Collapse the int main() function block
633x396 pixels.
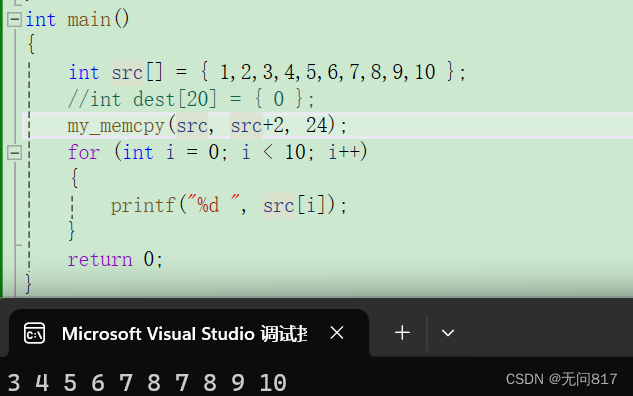pos(15,19)
